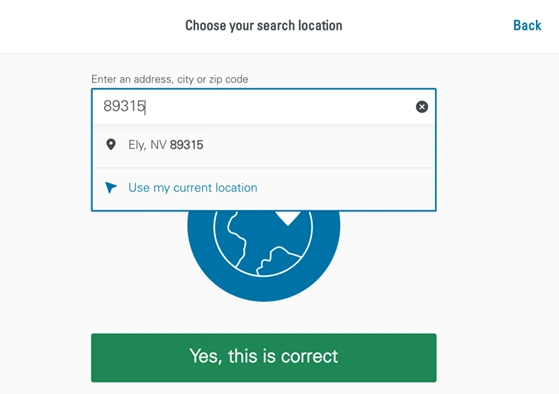This screenshot has height=394, width=559.
Task: Confirm with 'Yes, this is correct' button
Action: 264,358
